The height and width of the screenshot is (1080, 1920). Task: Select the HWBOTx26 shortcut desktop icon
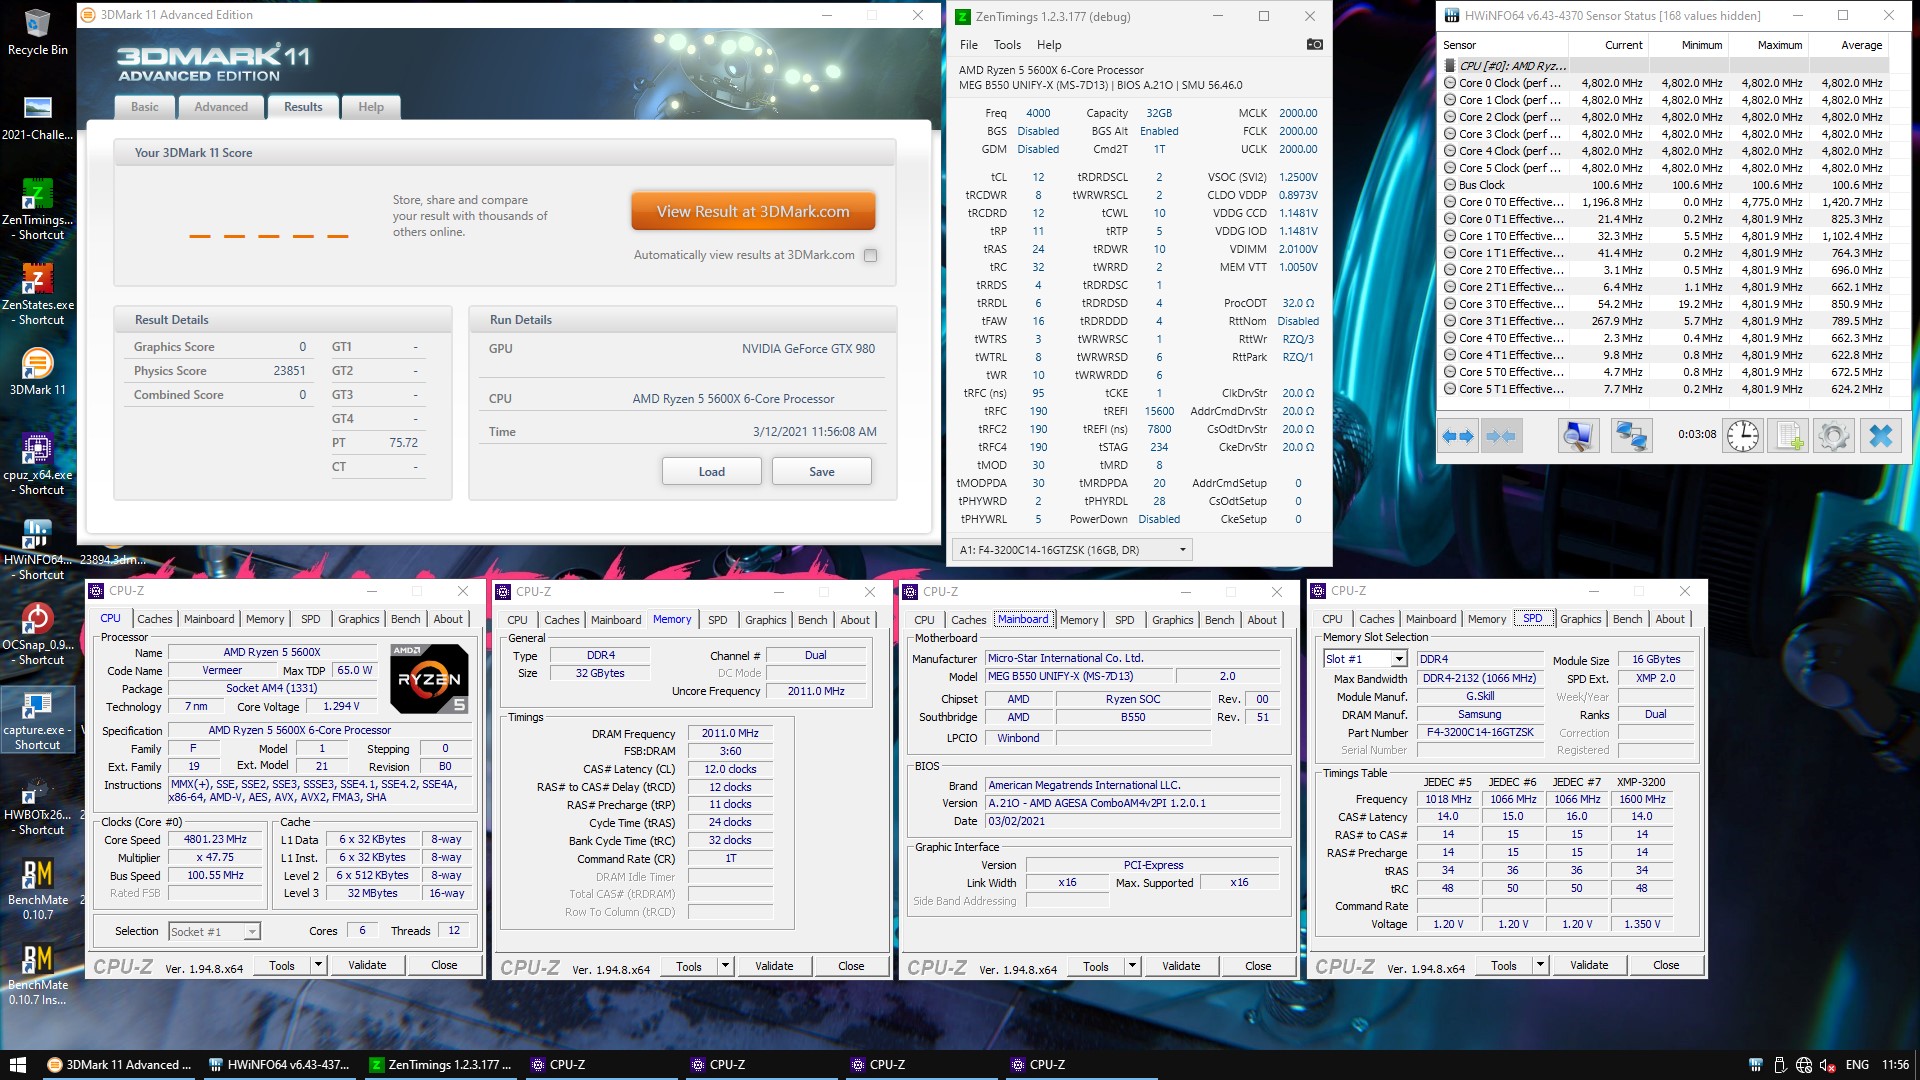click(37, 803)
